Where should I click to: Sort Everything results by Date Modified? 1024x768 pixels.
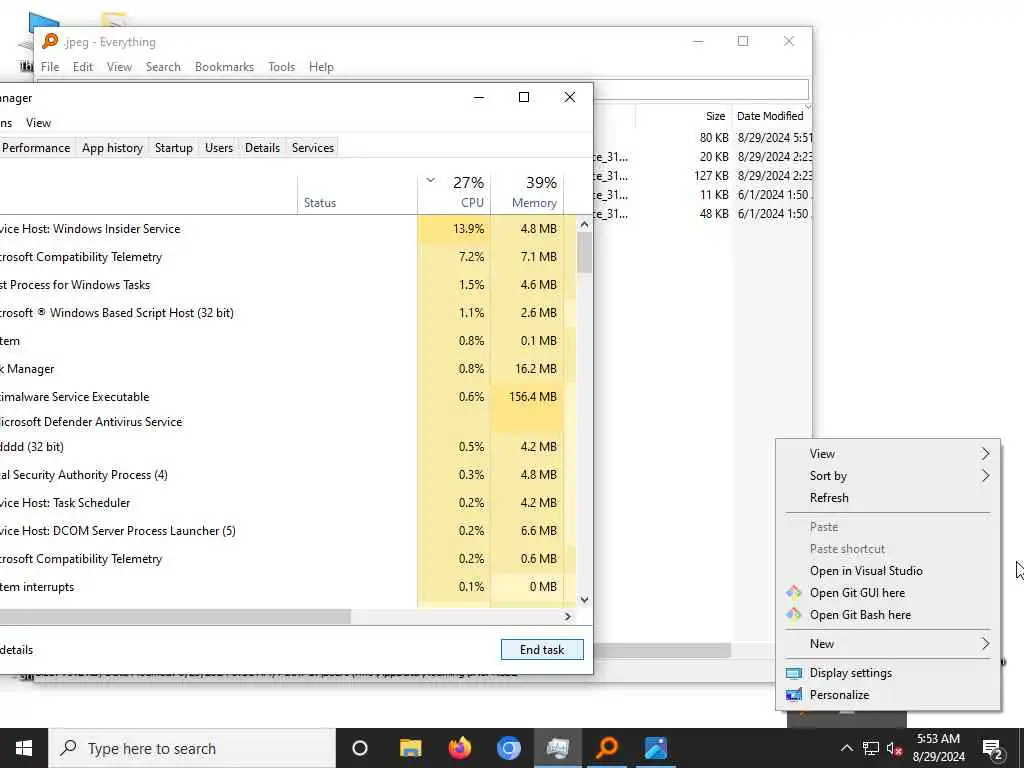tap(771, 116)
